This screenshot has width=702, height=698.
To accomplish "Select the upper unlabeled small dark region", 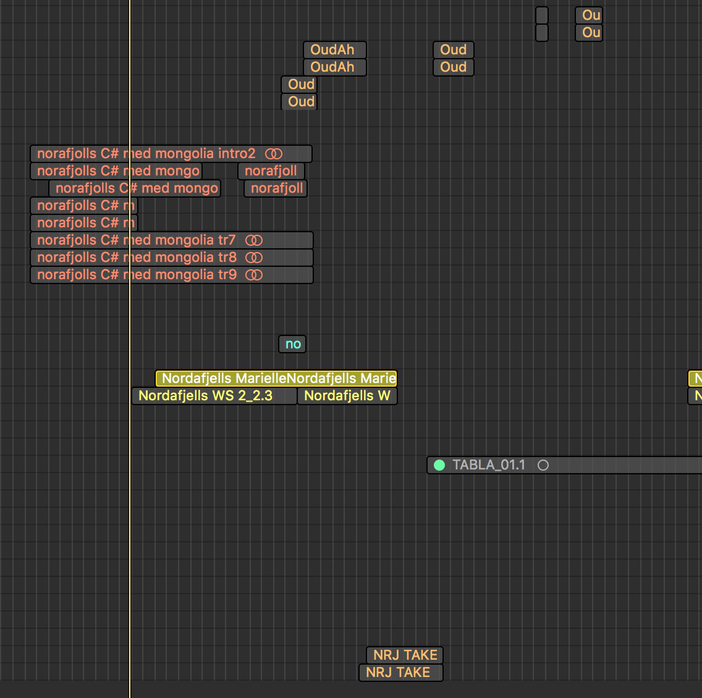I will click(x=542, y=15).
